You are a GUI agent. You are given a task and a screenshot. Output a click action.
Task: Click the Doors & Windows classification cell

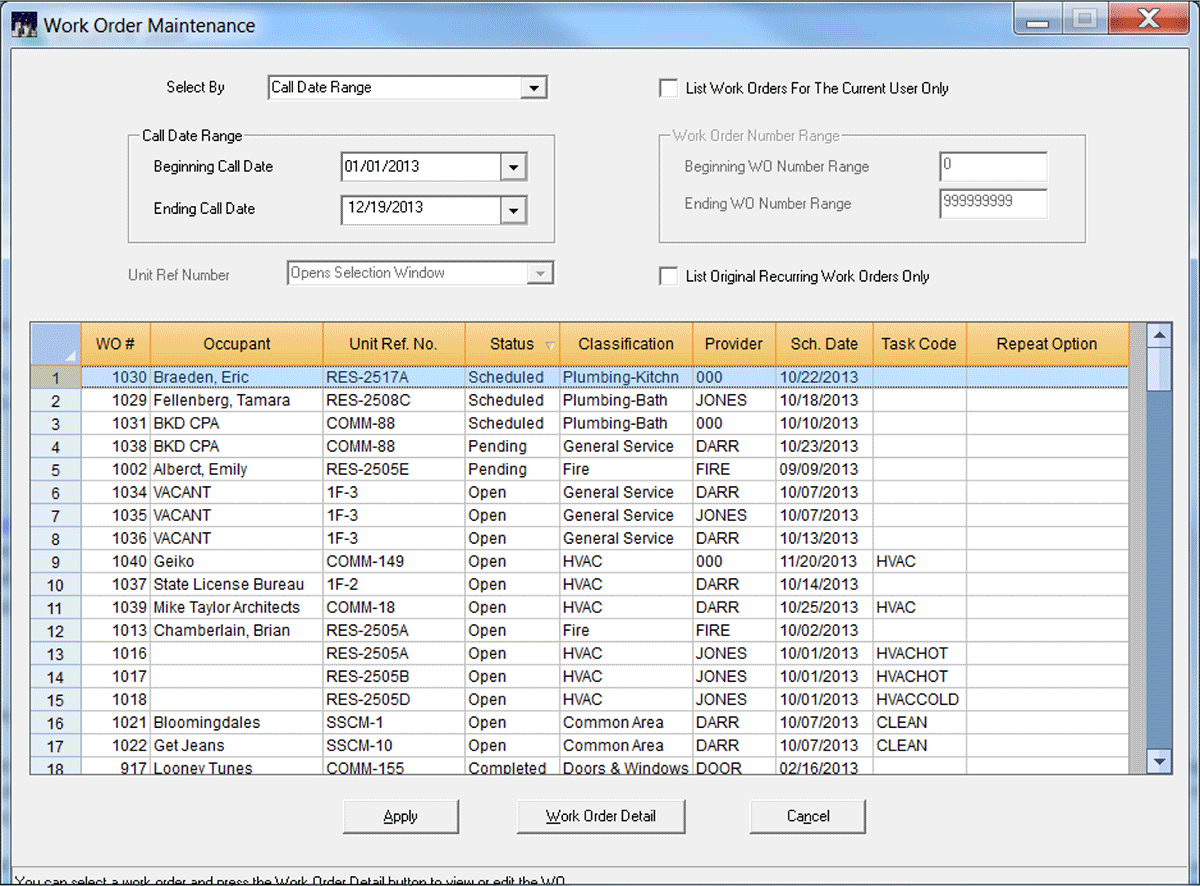pos(626,767)
